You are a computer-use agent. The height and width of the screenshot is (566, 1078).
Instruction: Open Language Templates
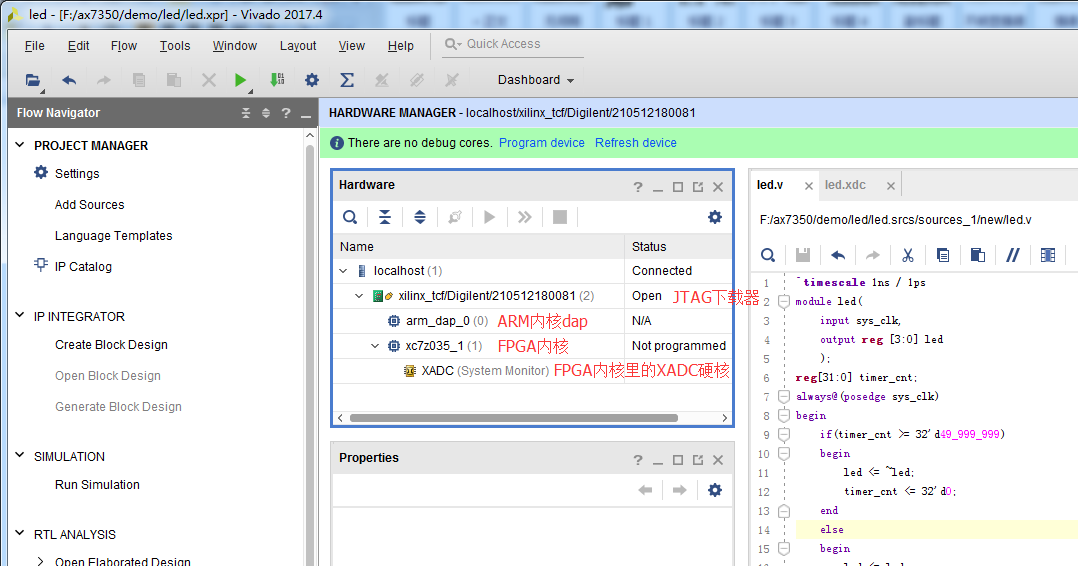tap(113, 235)
